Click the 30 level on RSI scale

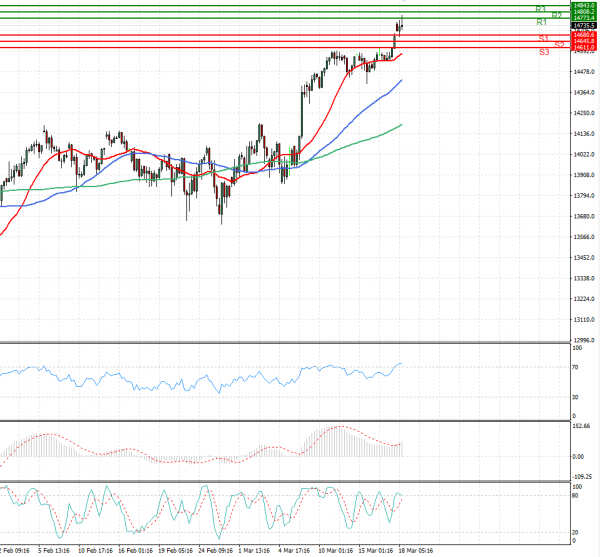(x=575, y=397)
